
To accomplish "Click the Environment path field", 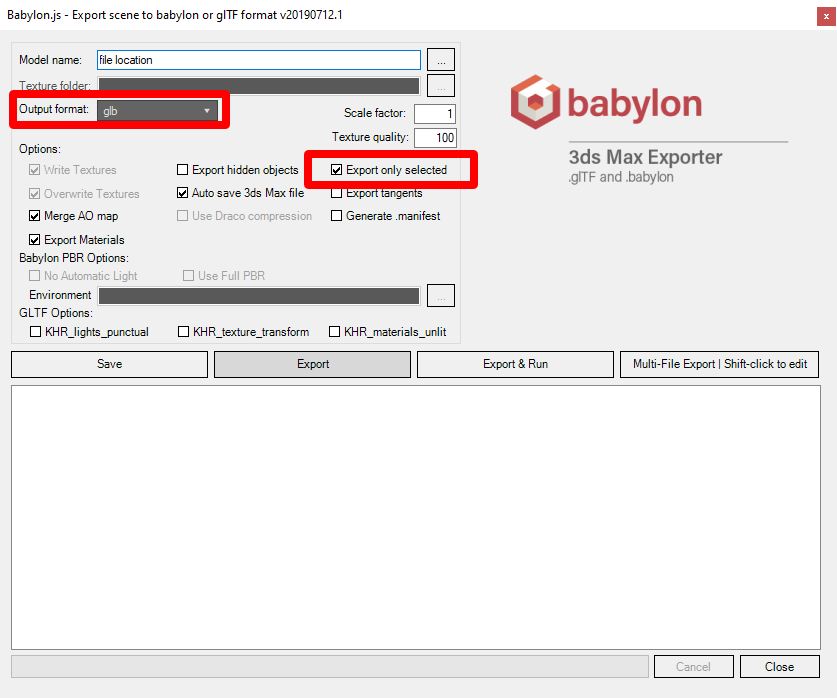I will point(259,296).
